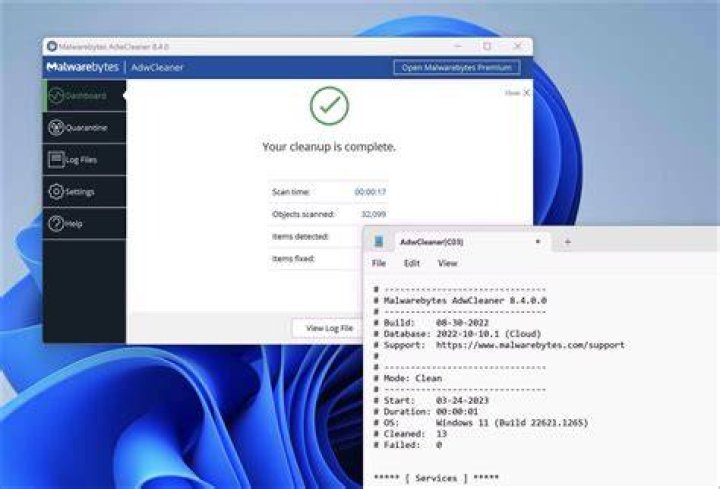
Task: Click the Malwarebytes logo in the header
Action: pyautogui.click(x=83, y=67)
